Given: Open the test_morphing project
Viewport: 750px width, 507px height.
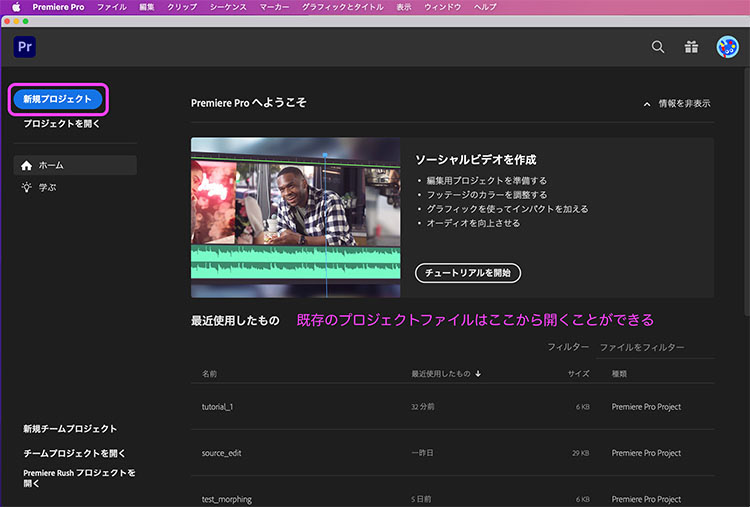Looking at the screenshot, I should tap(227, 499).
